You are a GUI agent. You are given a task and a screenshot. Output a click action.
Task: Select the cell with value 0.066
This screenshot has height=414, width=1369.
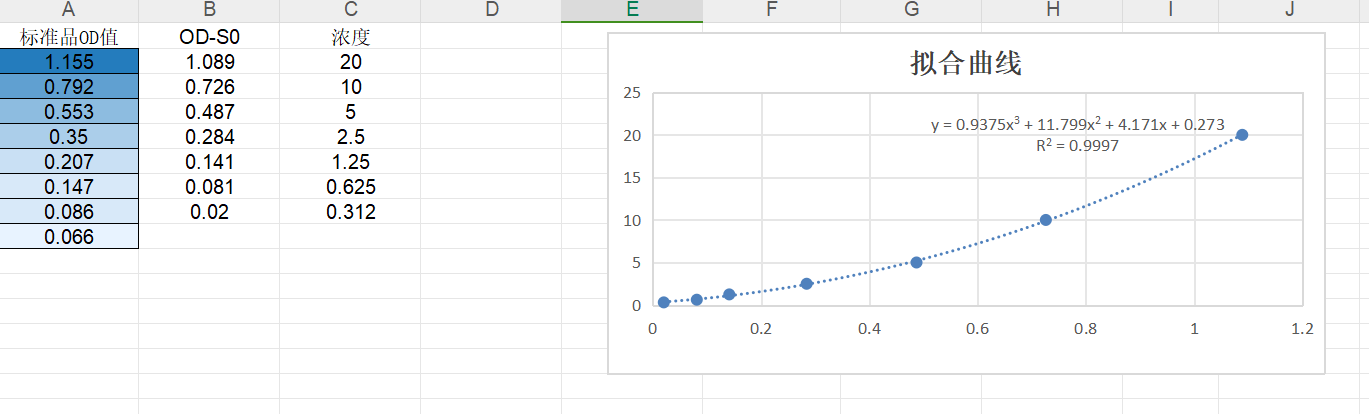[x=69, y=237]
